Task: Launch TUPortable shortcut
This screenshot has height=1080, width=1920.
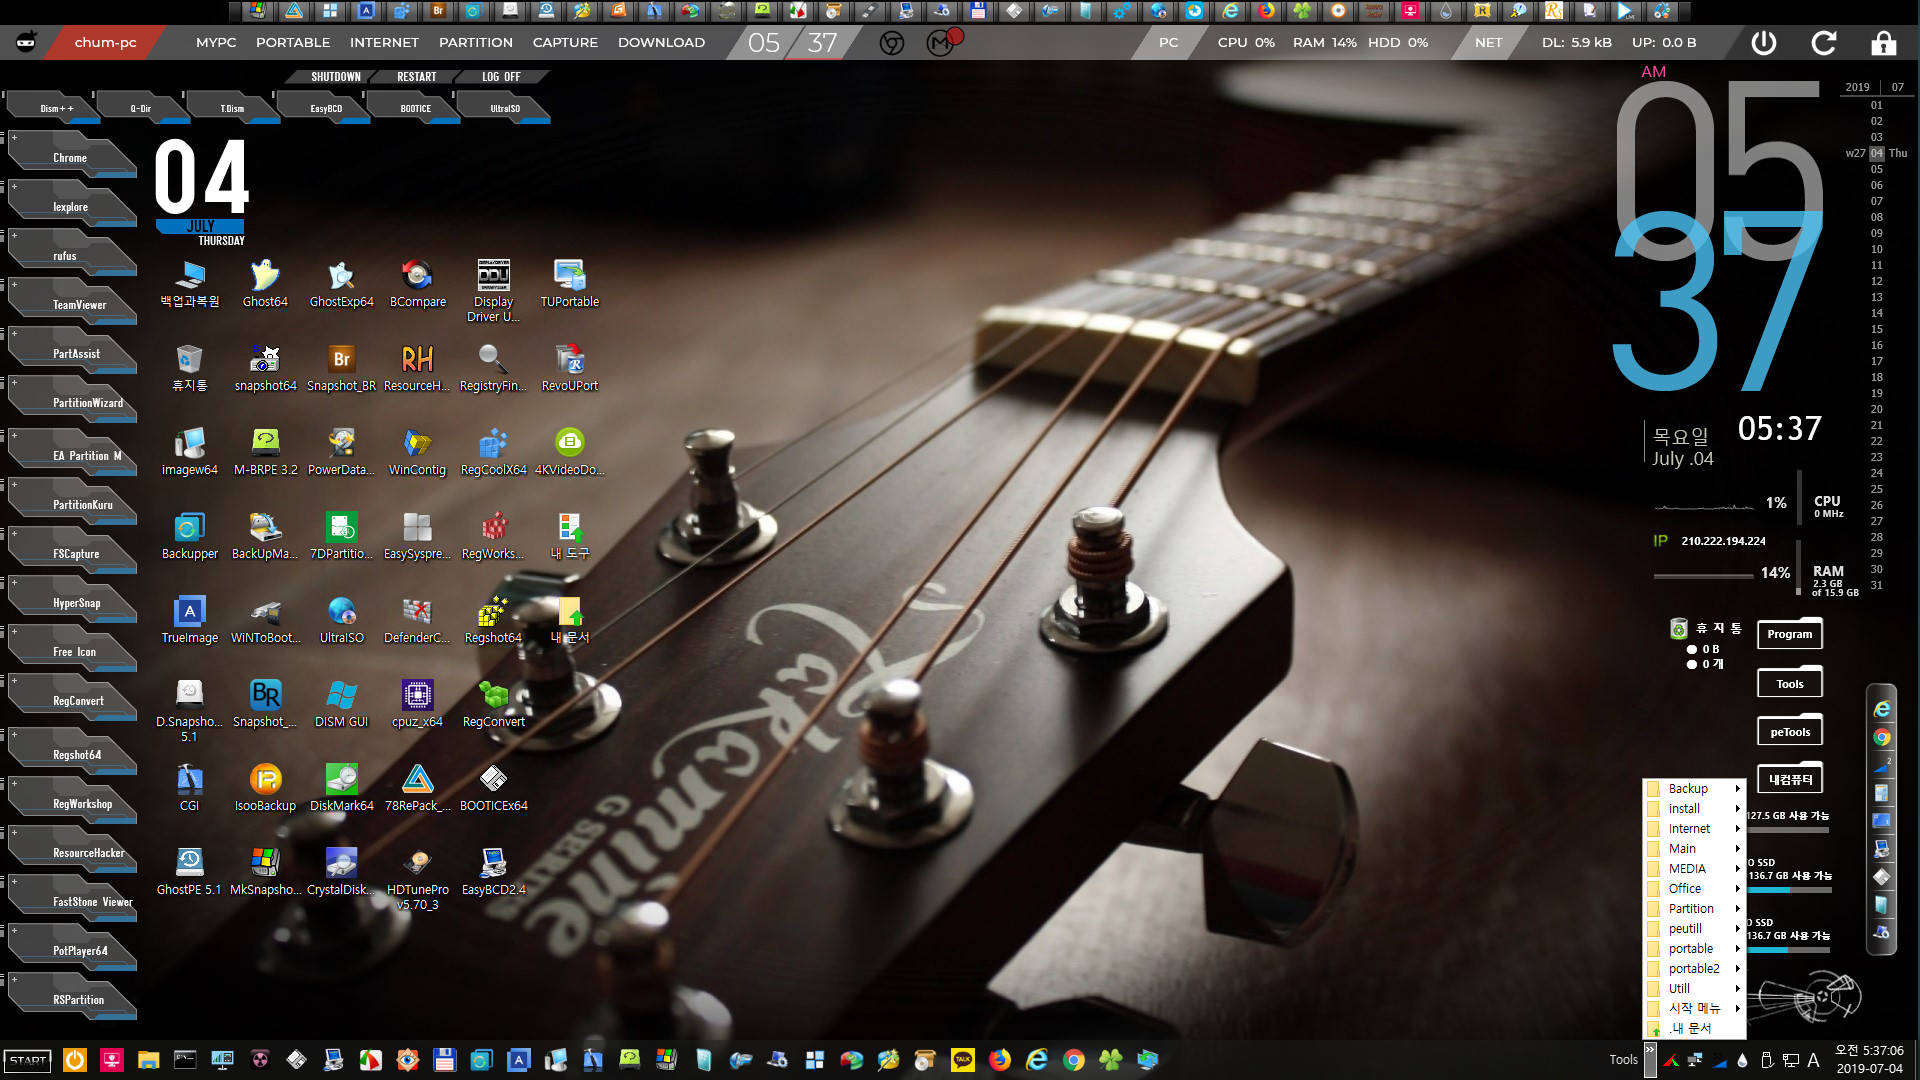Action: [x=569, y=284]
